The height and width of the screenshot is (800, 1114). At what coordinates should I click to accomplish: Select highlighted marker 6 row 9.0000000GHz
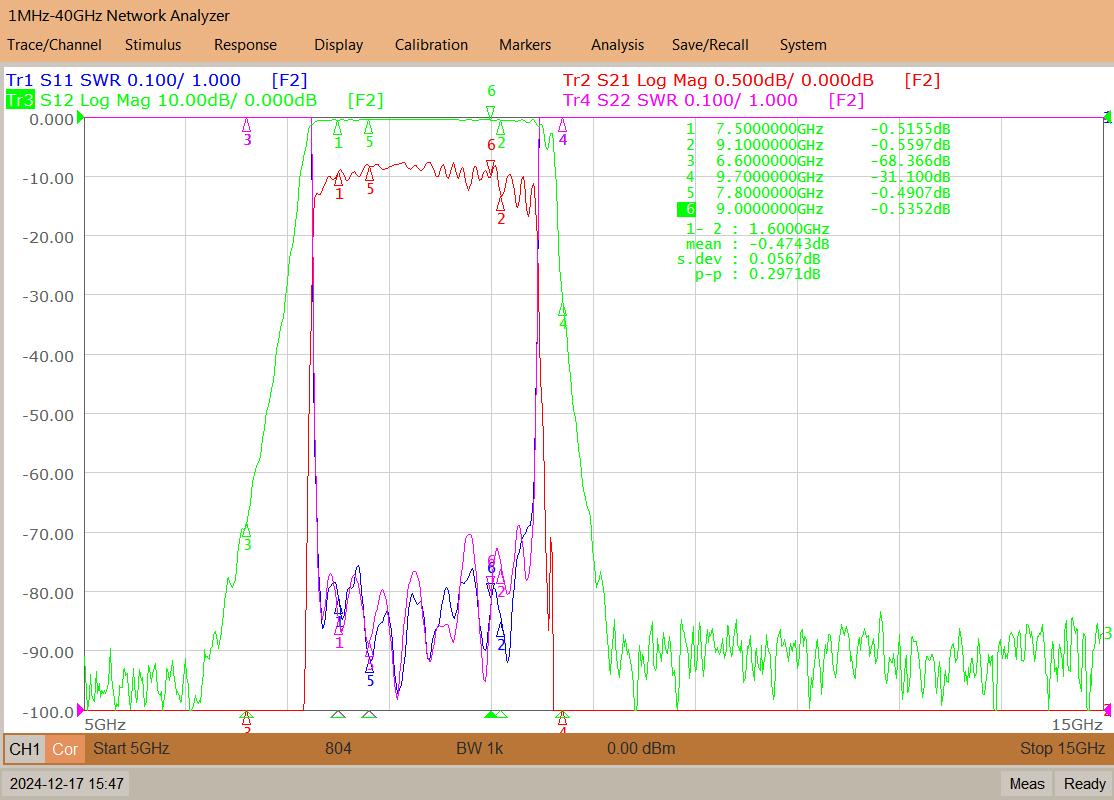(814, 209)
